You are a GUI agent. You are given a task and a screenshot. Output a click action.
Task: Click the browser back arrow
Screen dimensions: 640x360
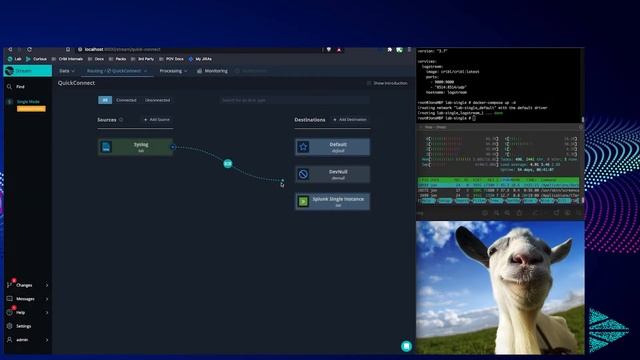pos(10,49)
